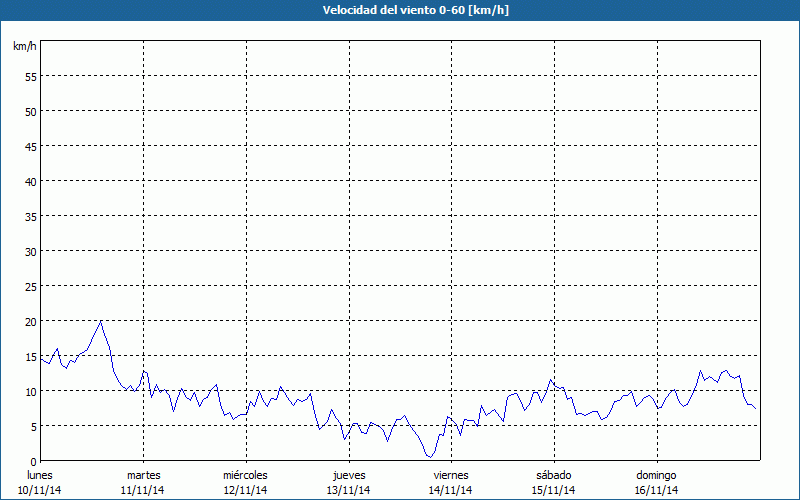Image resolution: width=800 pixels, height=500 pixels.
Task: Click the 10/11/14 date label
Action: pyautogui.click(x=40, y=490)
